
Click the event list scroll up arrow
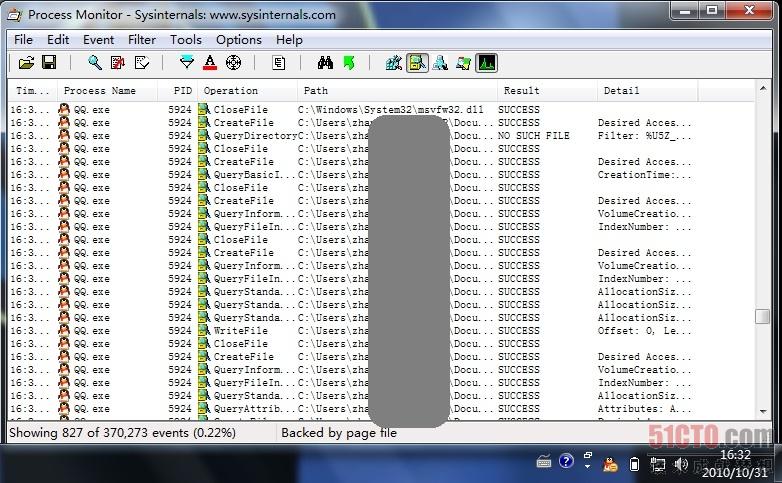pos(763,88)
